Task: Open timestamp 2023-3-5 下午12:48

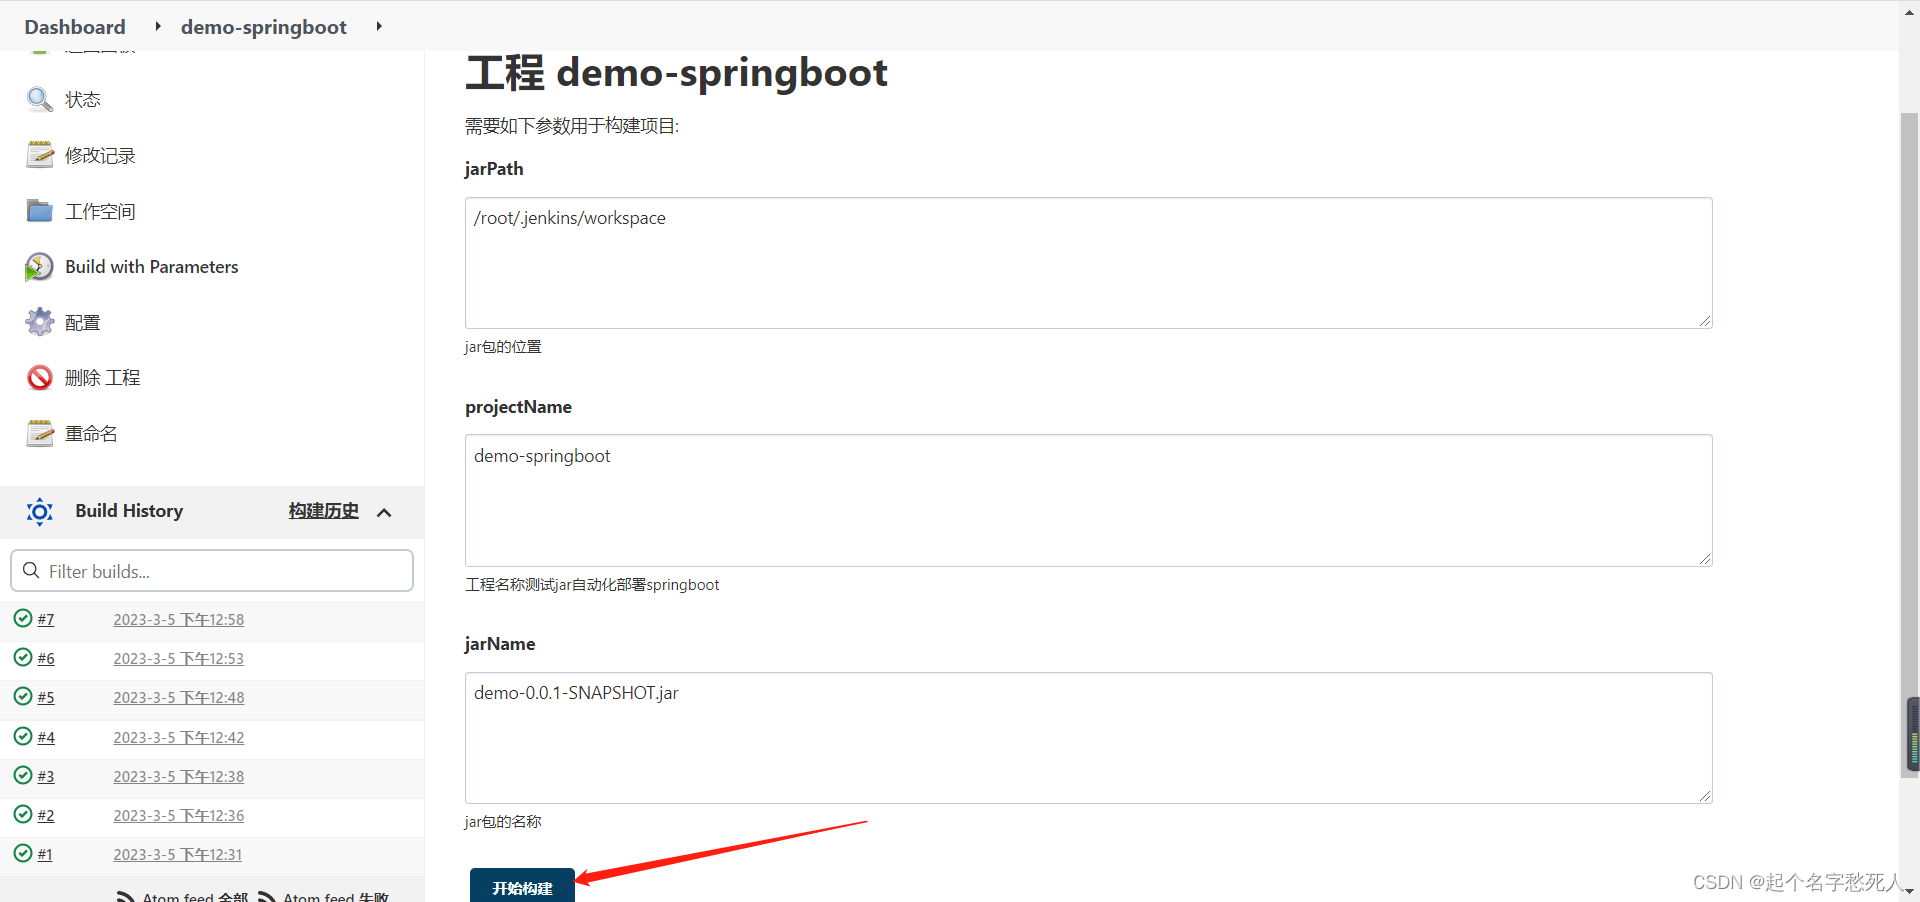Action: coord(179,697)
